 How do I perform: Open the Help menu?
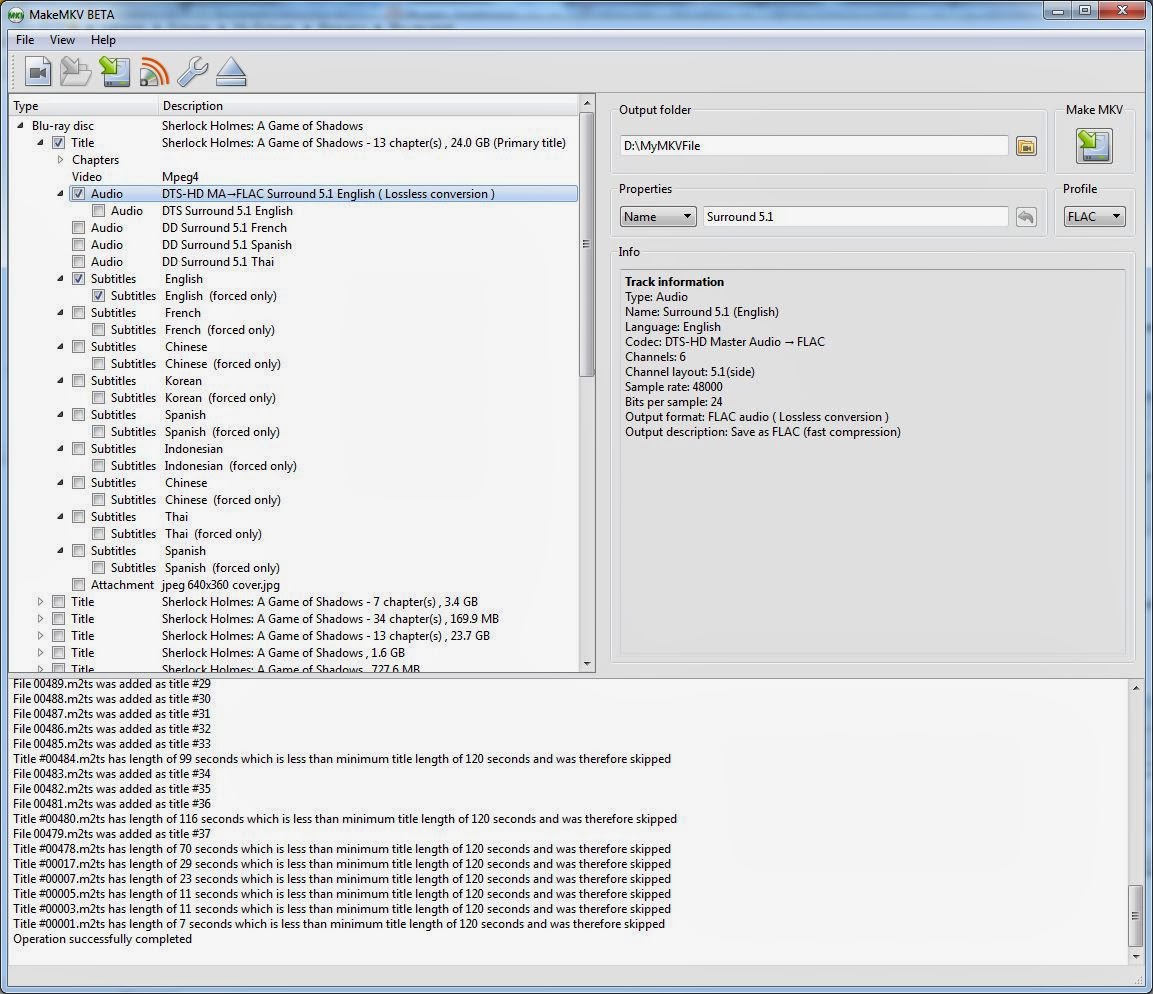pyautogui.click(x=103, y=40)
